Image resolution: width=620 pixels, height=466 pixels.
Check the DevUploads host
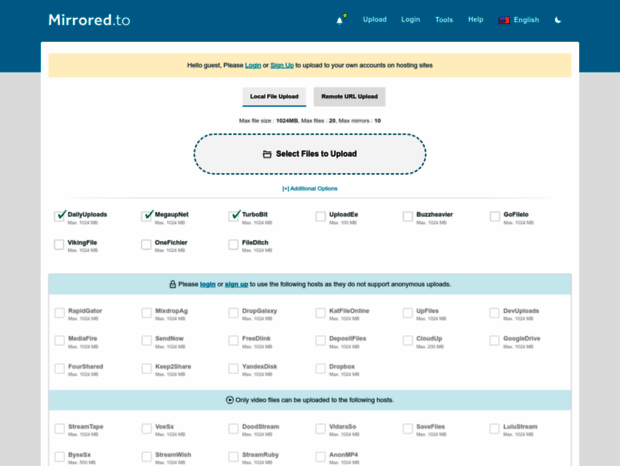coord(495,313)
